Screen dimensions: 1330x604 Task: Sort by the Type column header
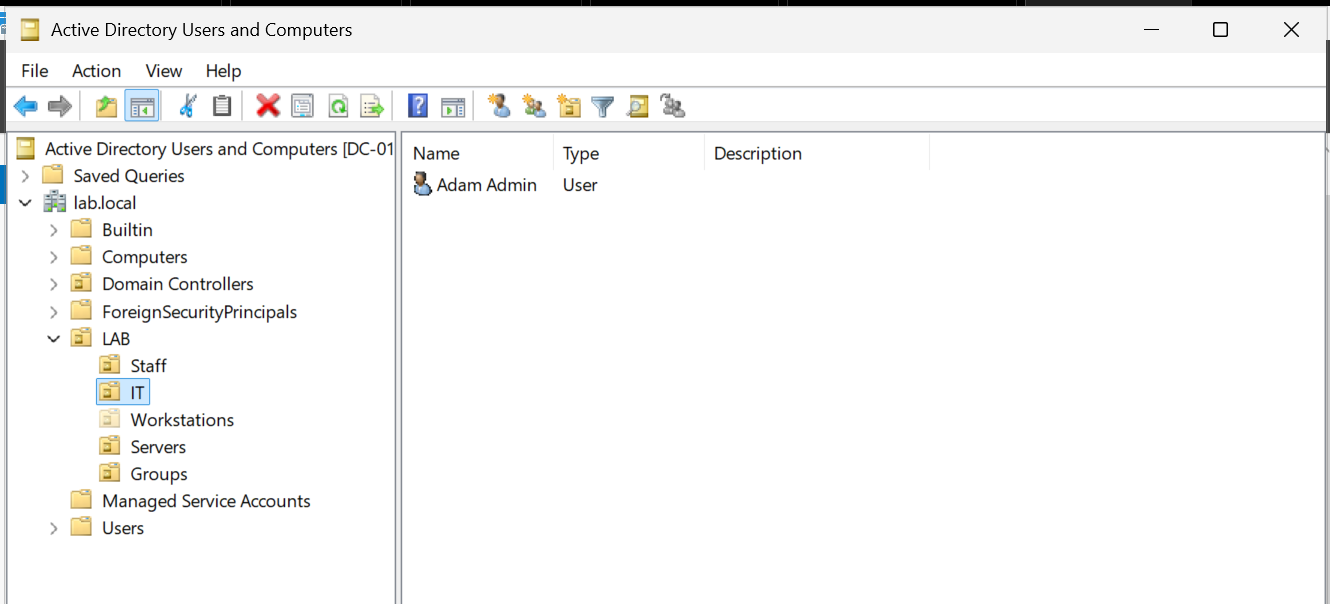tap(629, 153)
